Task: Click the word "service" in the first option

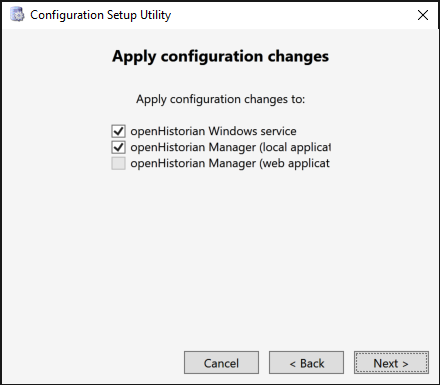Action: click(278, 131)
